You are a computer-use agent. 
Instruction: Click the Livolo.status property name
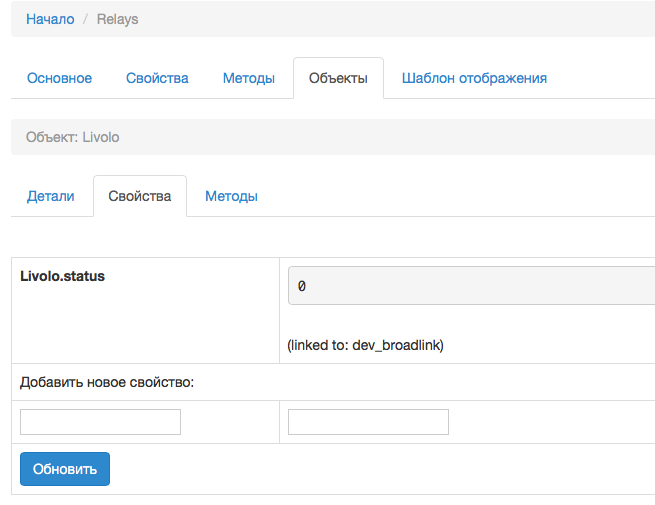click(62, 276)
